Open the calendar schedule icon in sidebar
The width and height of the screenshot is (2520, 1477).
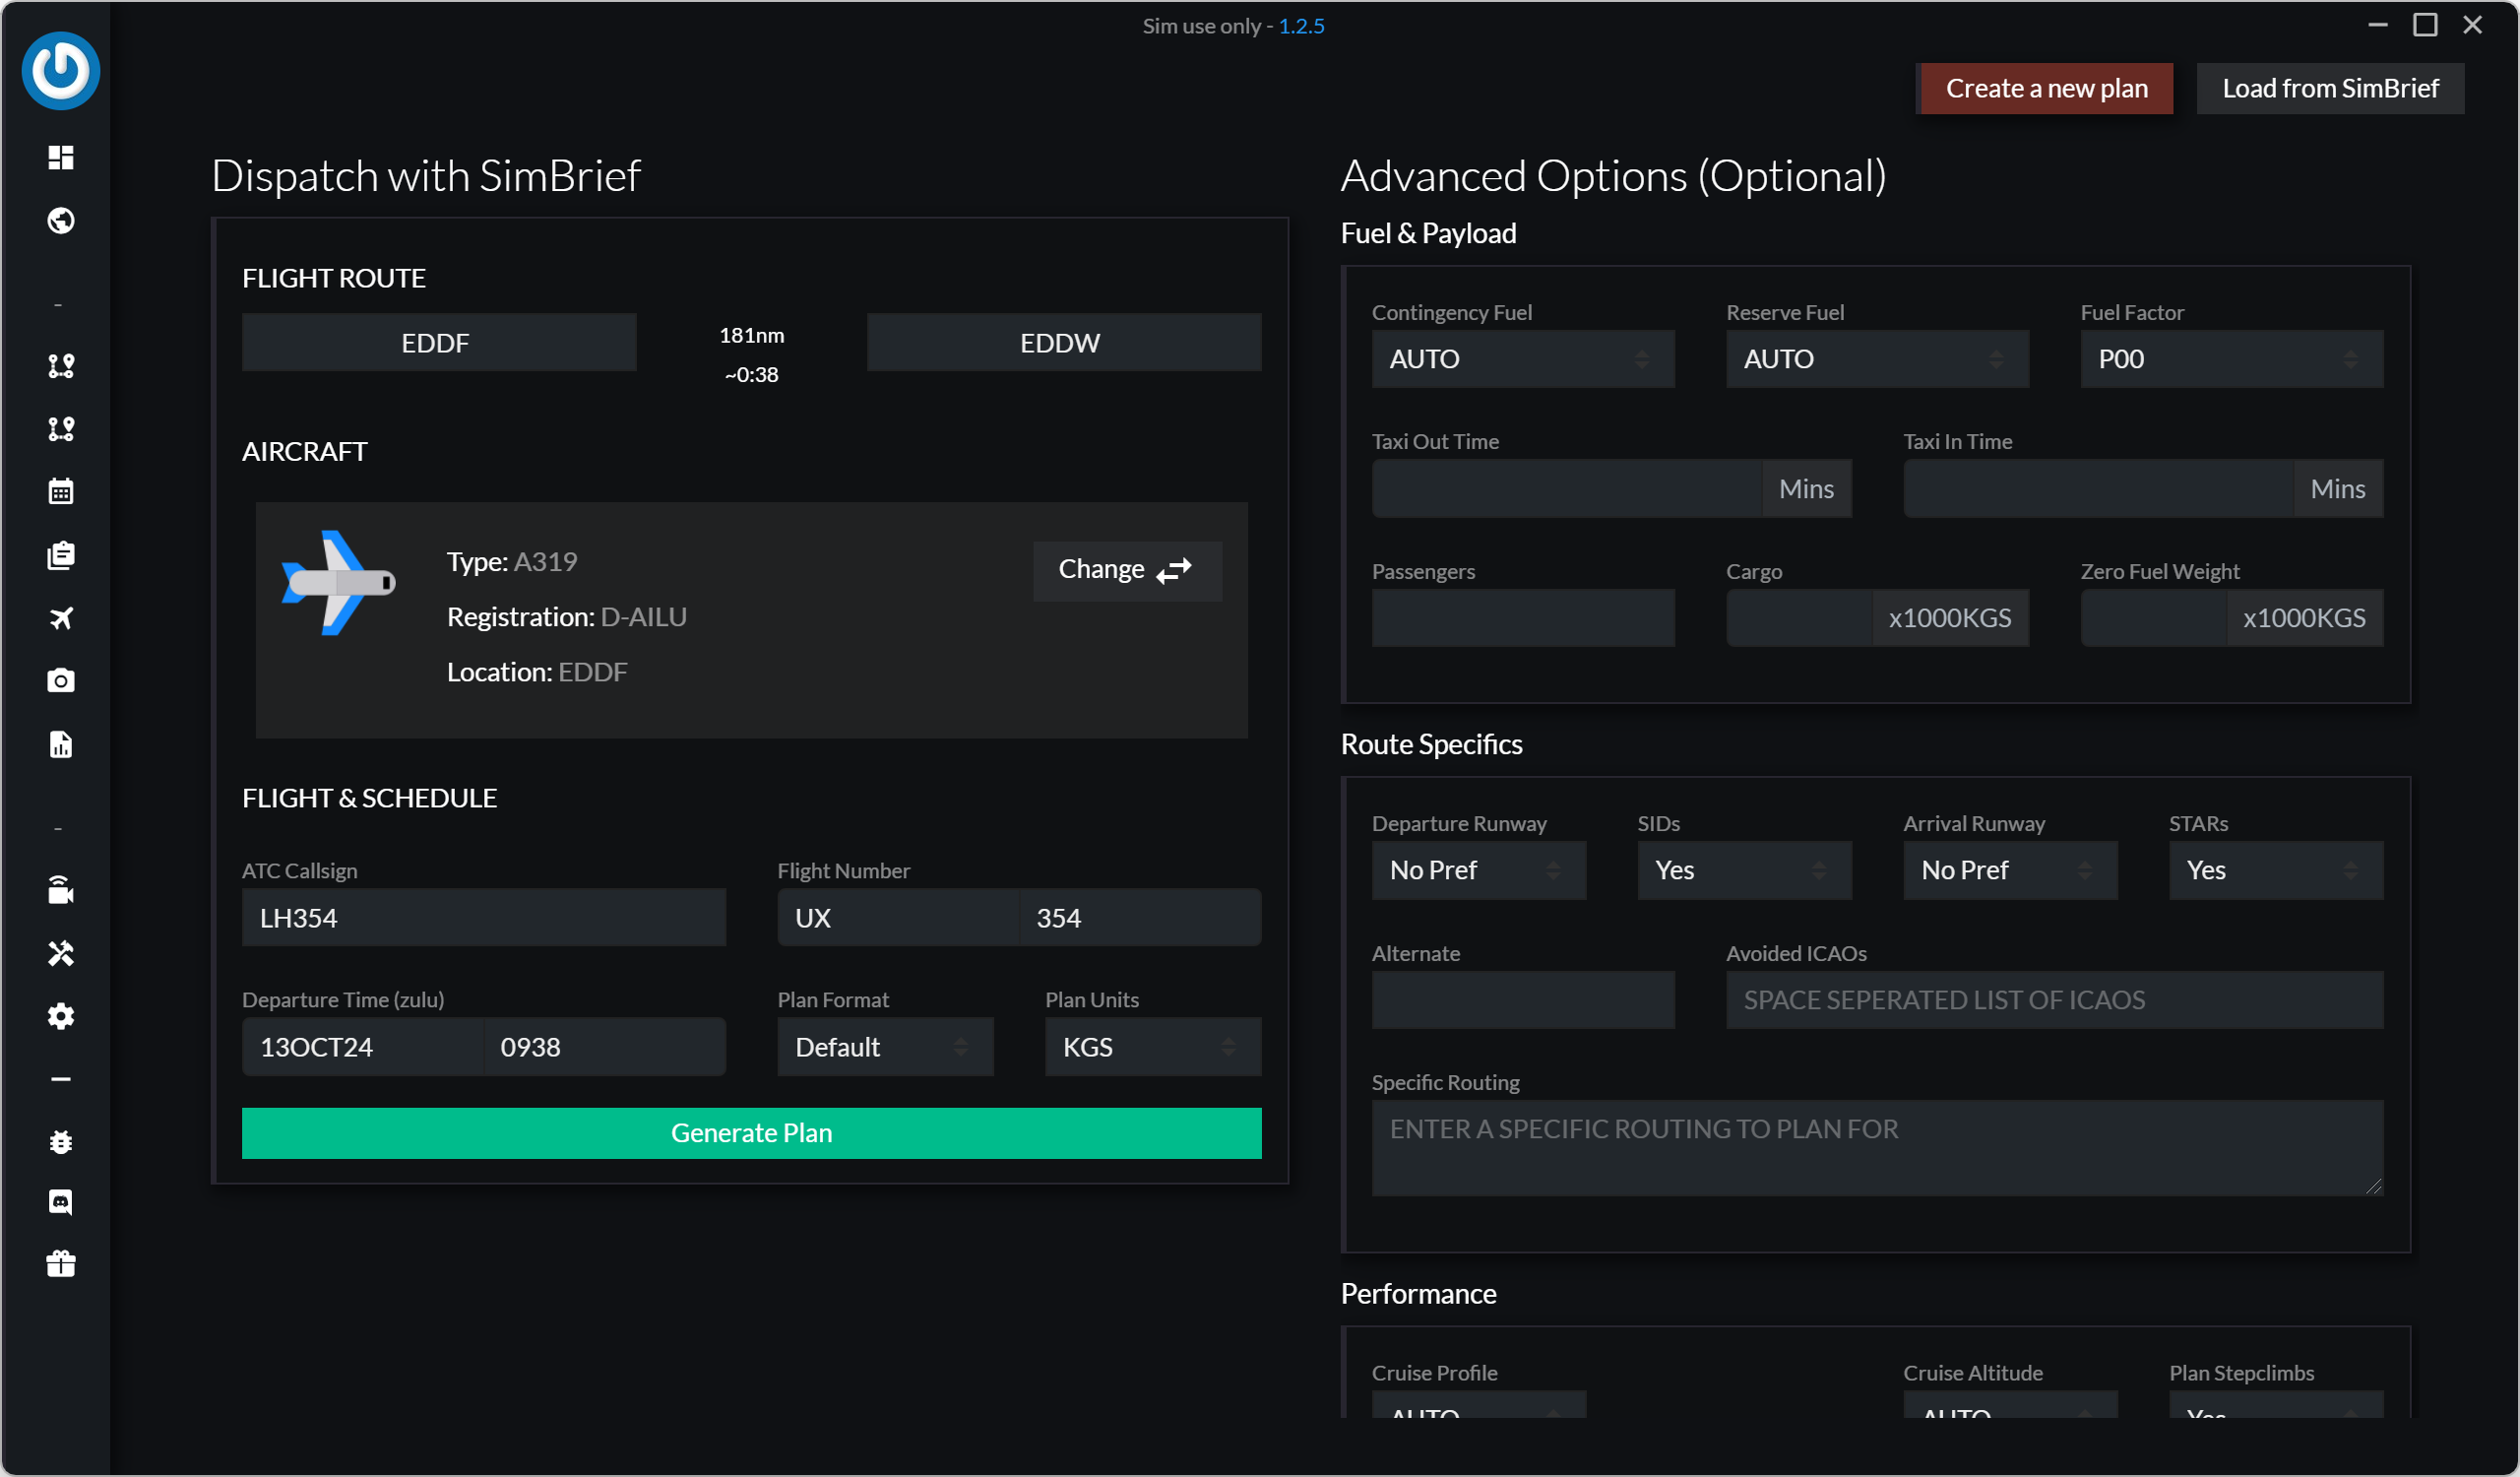pos(61,492)
